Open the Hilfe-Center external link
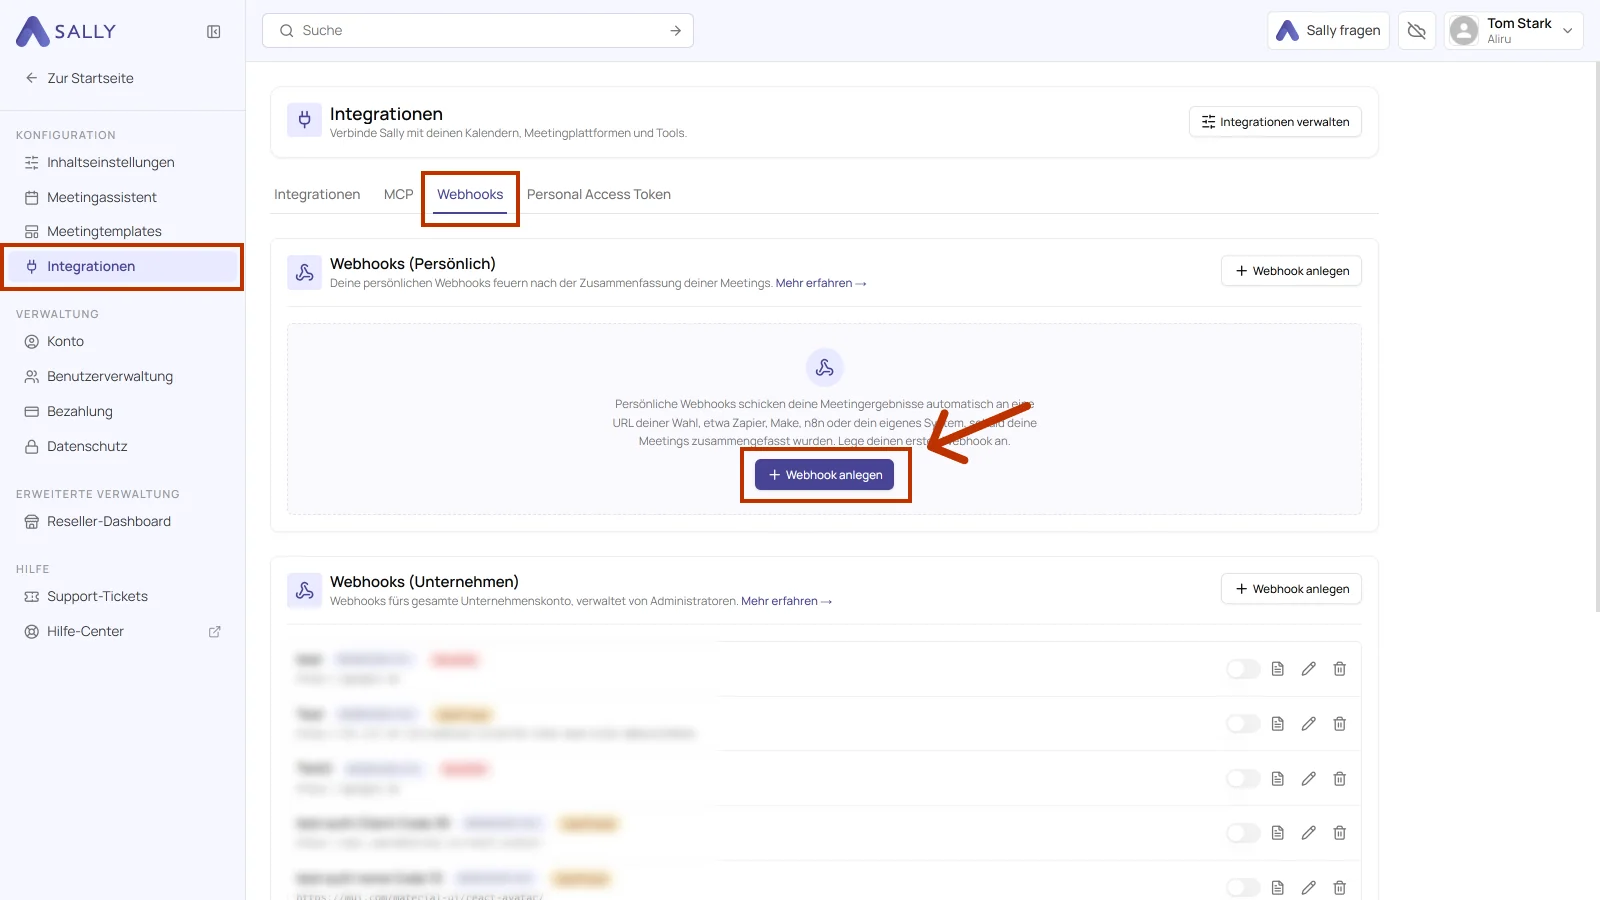This screenshot has height=900, width=1600. (x=122, y=632)
